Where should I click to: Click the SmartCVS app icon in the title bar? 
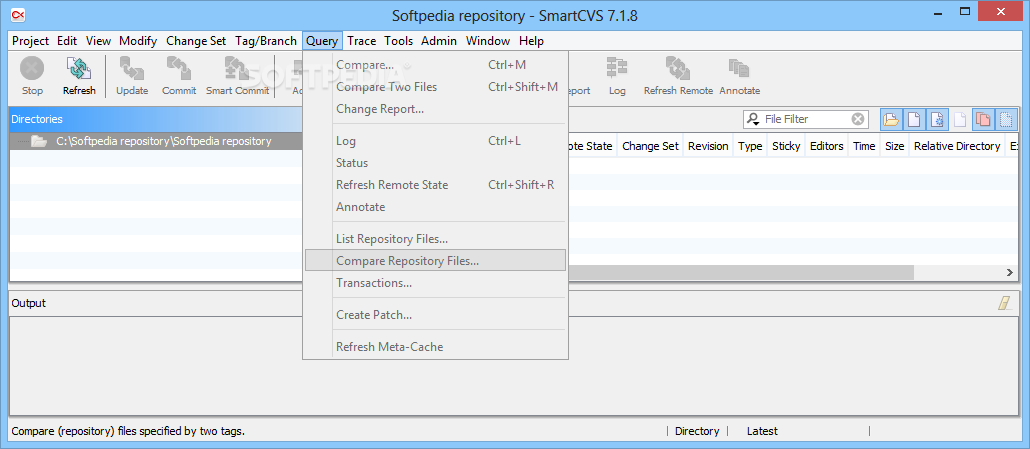18,13
